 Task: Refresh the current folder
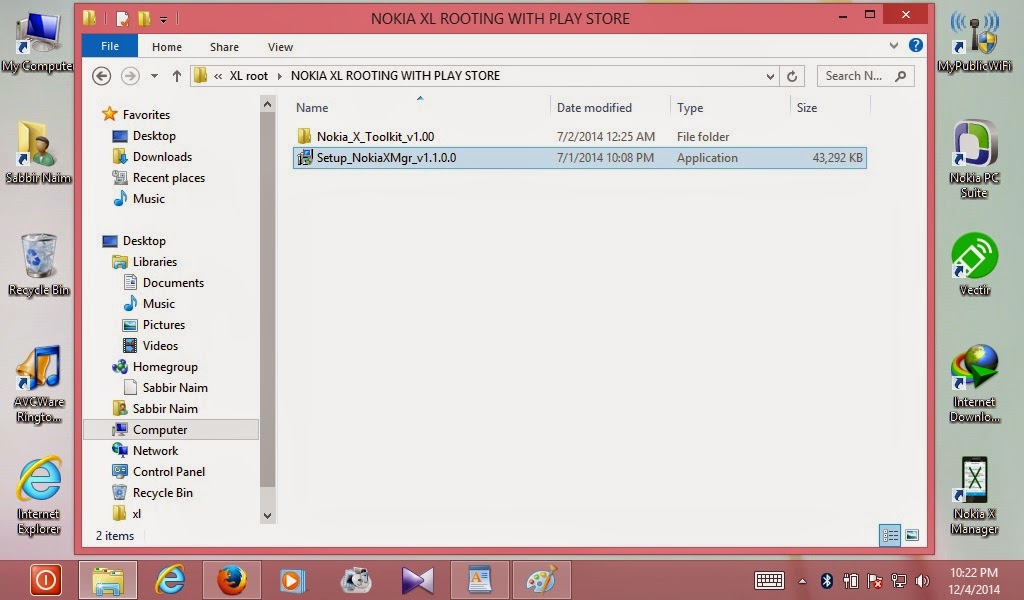[x=792, y=76]
